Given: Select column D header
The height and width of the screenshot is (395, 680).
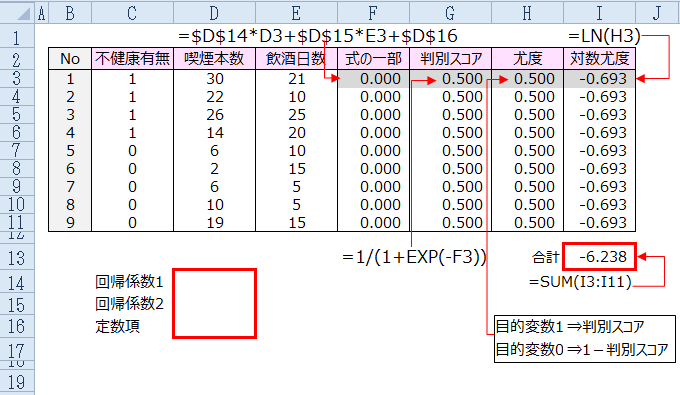Looking at the screenshot, I should pos(214,12).
